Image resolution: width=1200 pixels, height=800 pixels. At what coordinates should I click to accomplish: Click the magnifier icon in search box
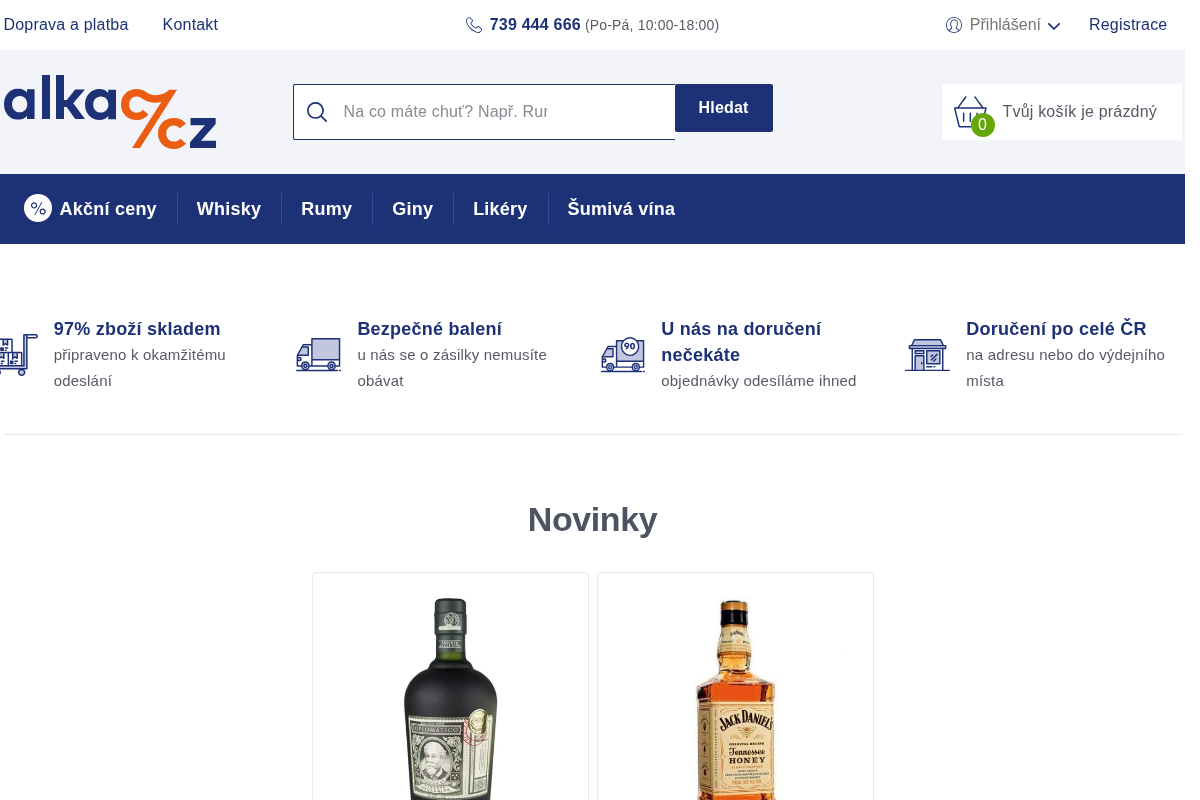[x=317, y=112]
